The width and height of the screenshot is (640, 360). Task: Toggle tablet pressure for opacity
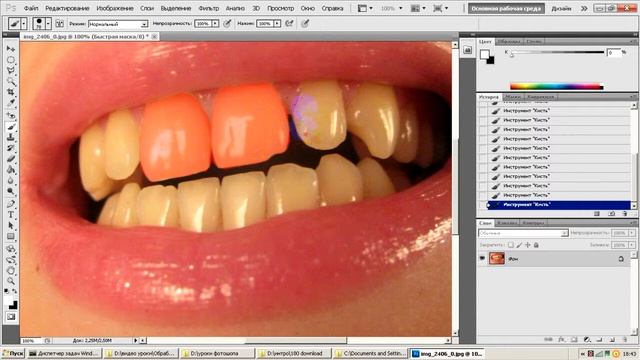227,24
